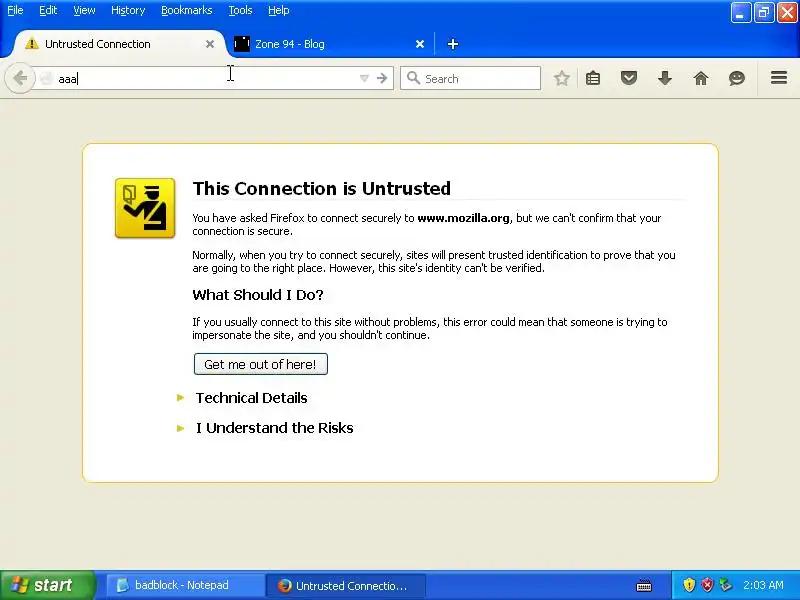
Task: Open the URL history dropdown arrow
Action: (x=364, y=78)
